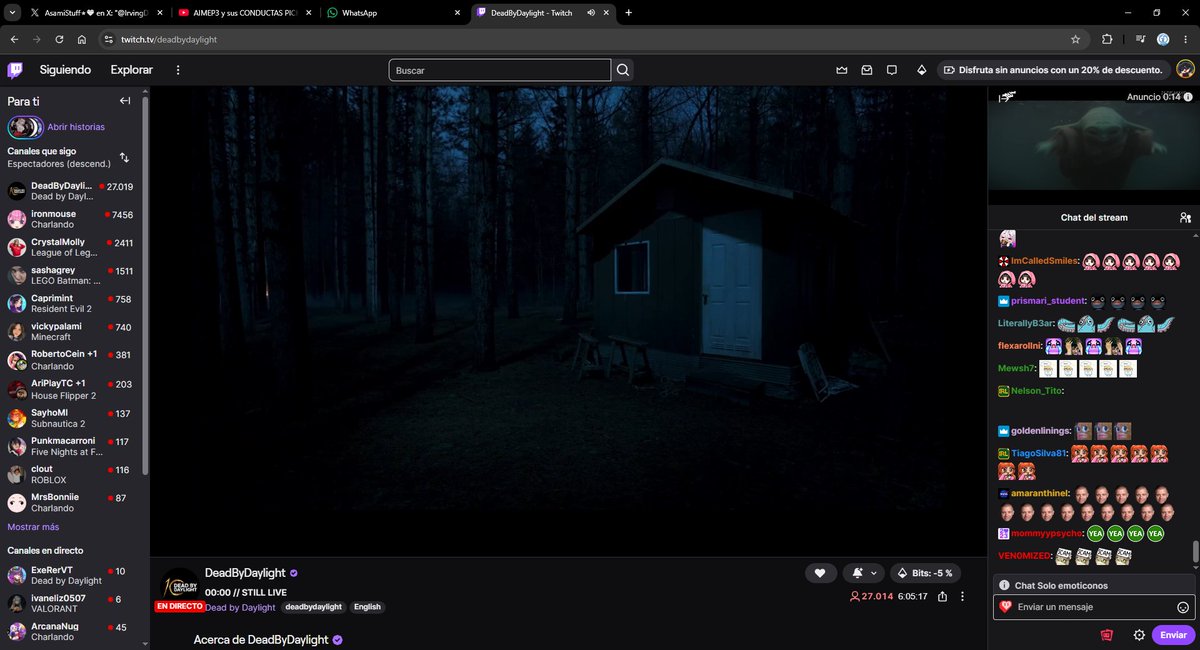Open the Twitch home logo
Viewport: 1200px width, 650px height.
click(15, 70)
